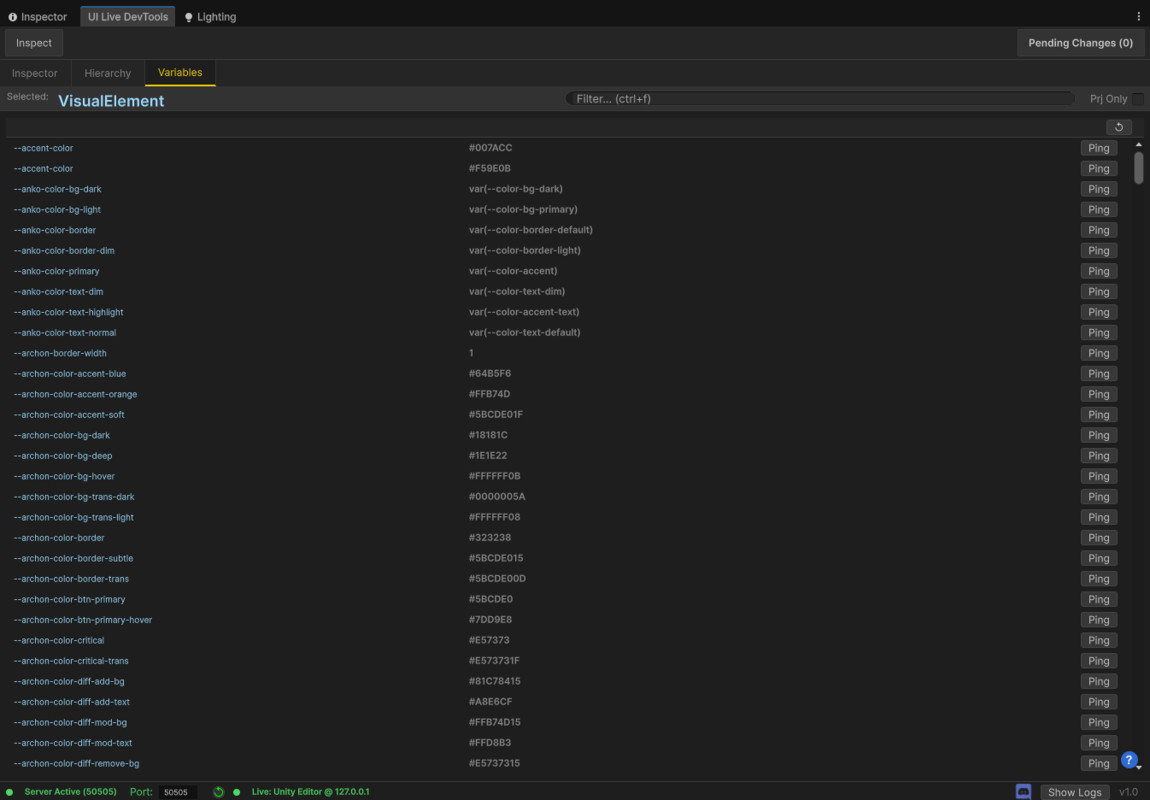Click the Inspect button
The image size is (1150, 800).
pos(34,43)
